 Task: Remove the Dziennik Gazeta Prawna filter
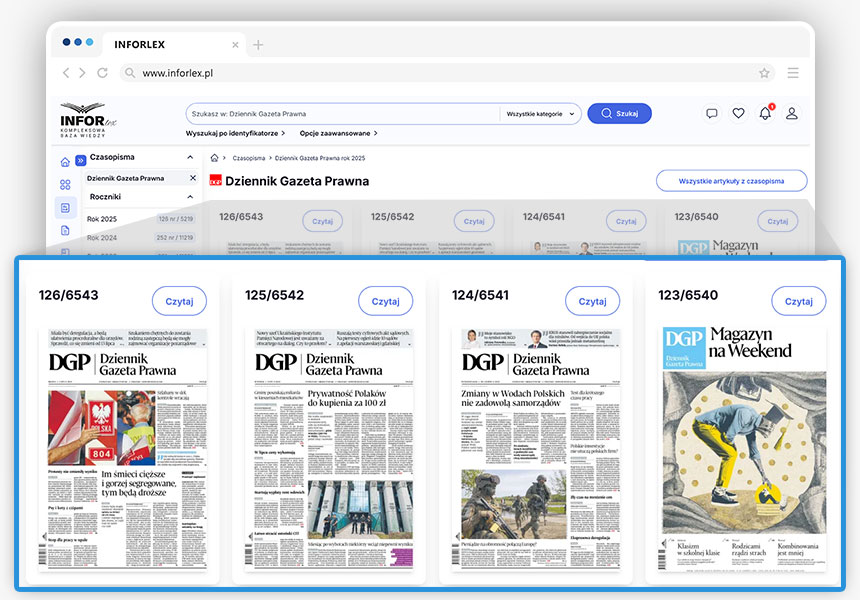click(193, 178)
